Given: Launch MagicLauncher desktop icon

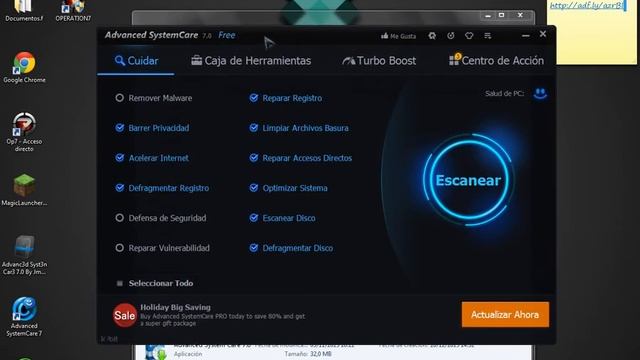Looking at the screenshot, I should (x=24, y=190).
